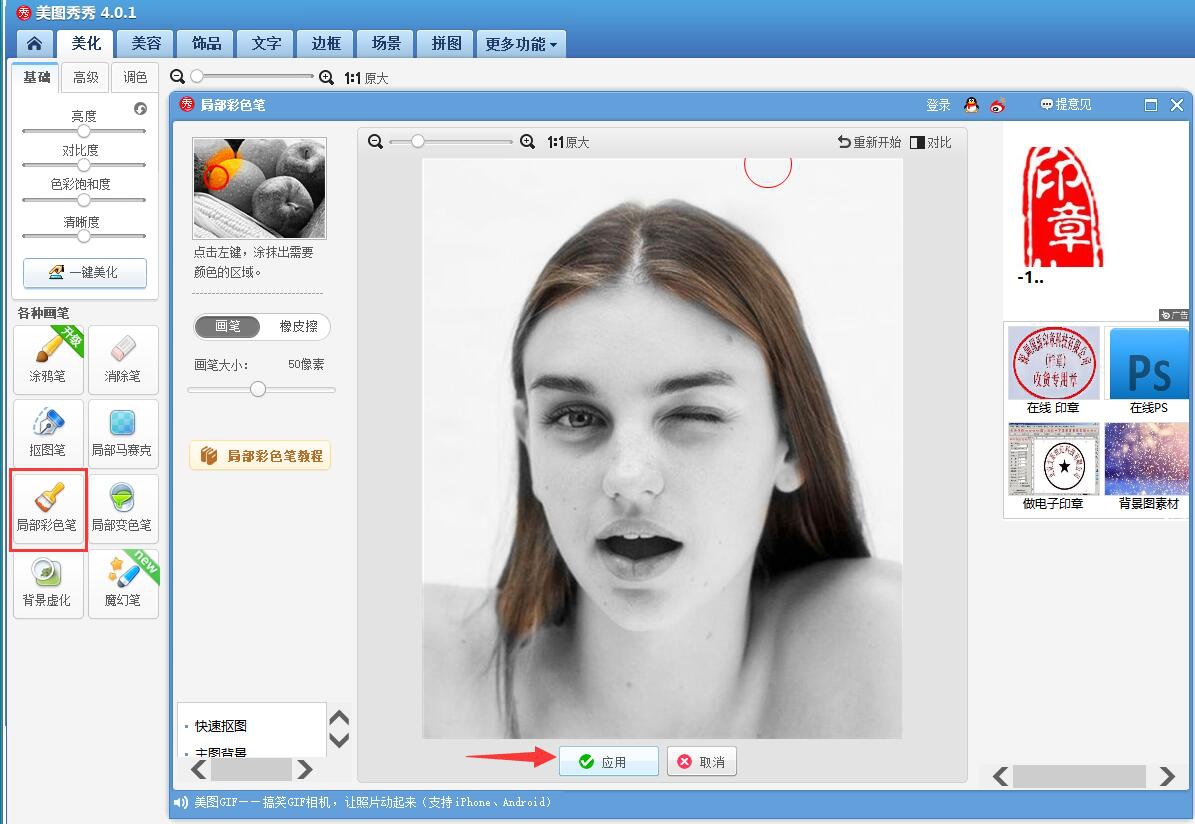Choose the 抠图笔 cutout tool
Image resolution: width=1195 pixels, height=824 pixels.
pos(48,433)
